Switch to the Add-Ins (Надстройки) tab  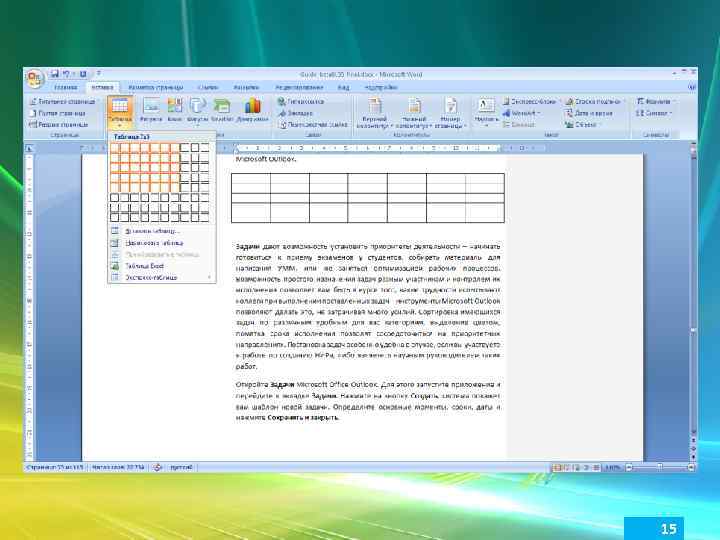381,87
